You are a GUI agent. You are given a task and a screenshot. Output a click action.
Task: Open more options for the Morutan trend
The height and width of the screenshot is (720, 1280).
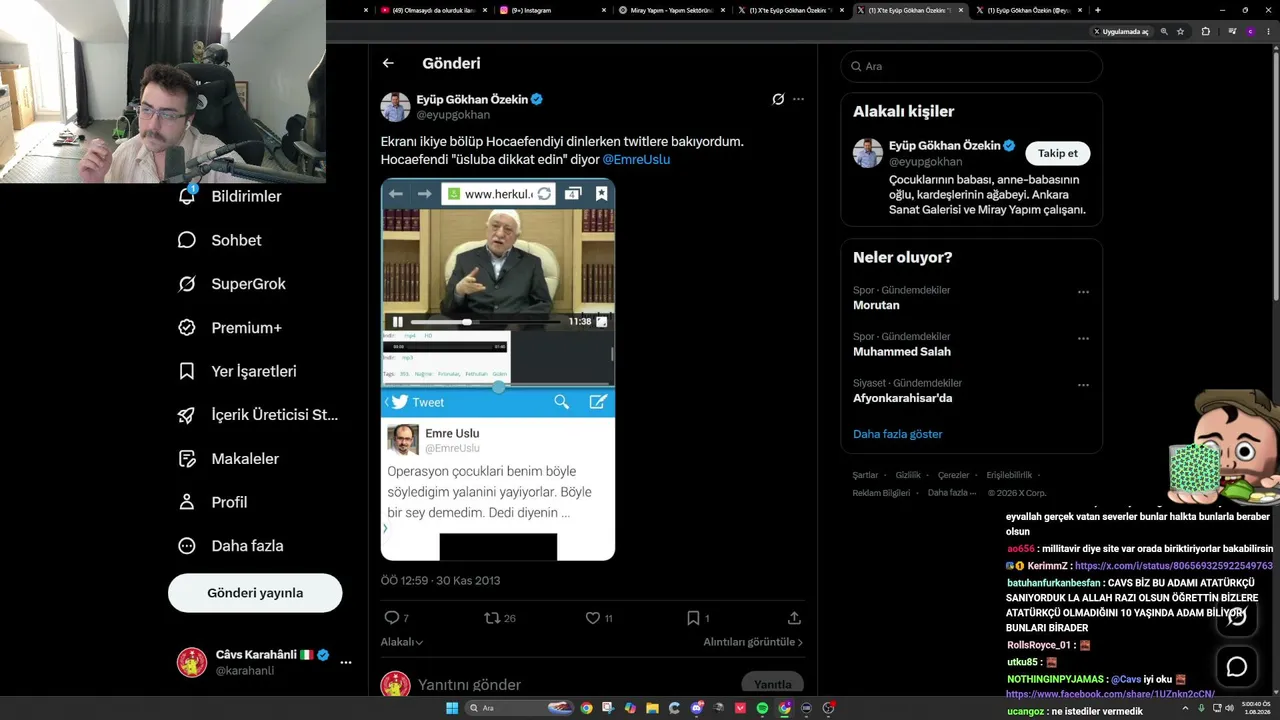click(x=1083, y=293)
